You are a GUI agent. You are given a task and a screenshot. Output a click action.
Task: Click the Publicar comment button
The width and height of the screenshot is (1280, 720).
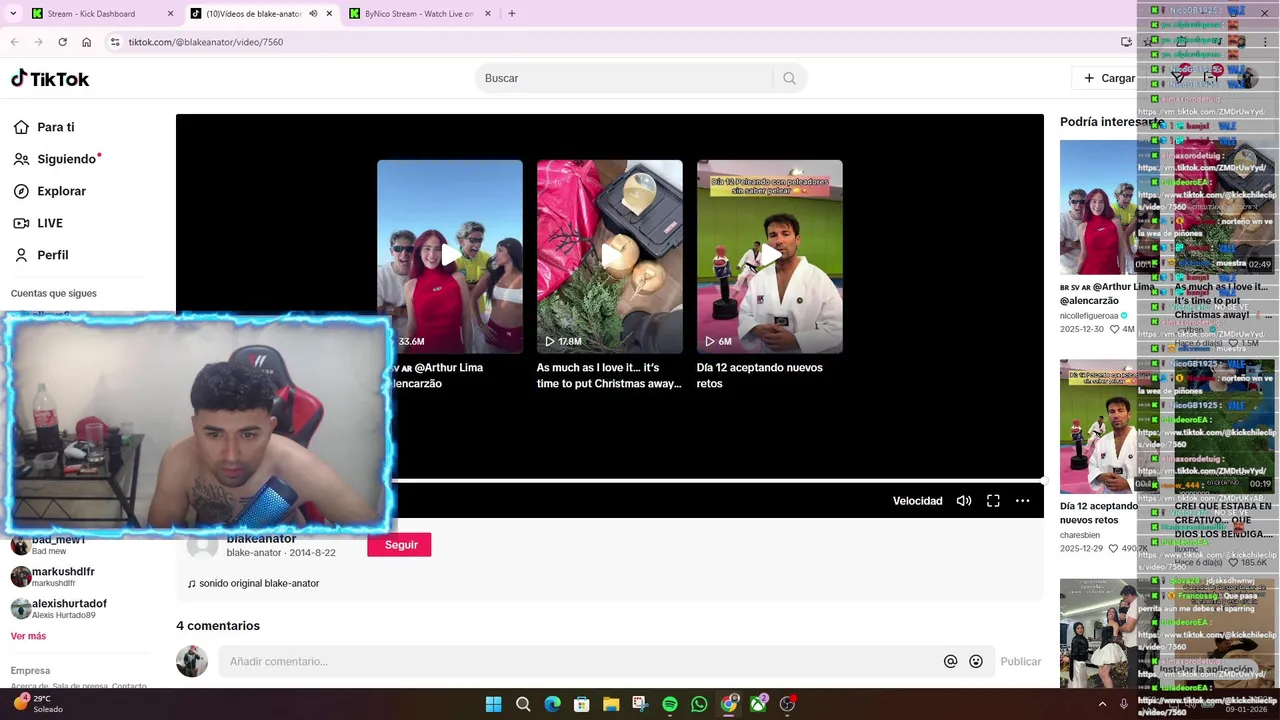pyautogui.click(x=1021, y=661)
